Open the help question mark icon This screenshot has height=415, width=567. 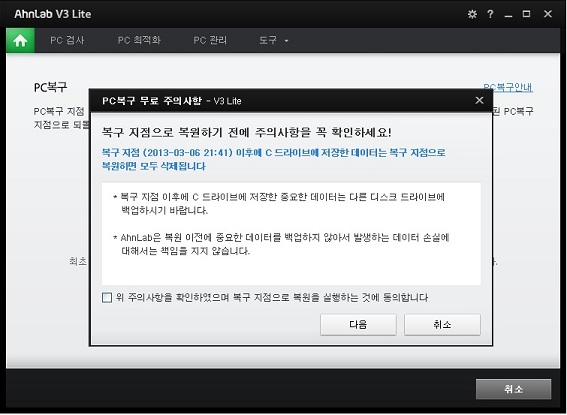pyautogui.click(x=490, y=14)
